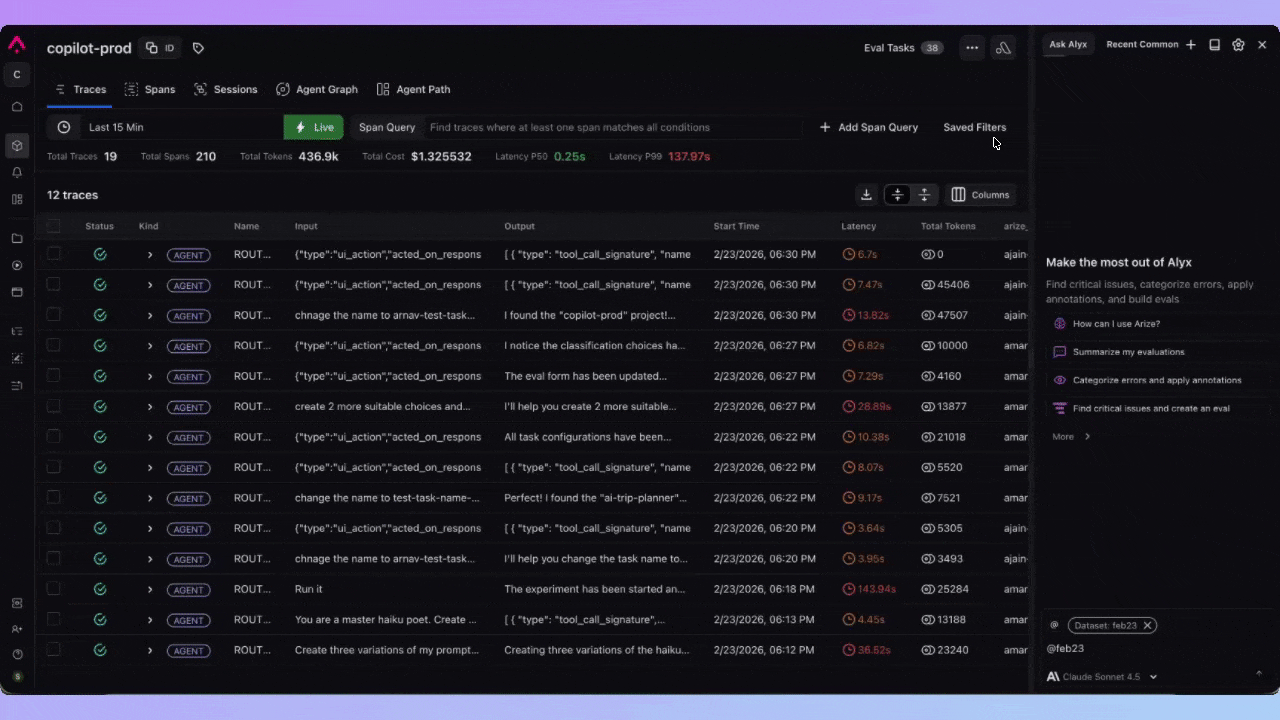This screenshot has height=720, width=1280.
Task: Click the Arize logo in the sidebar
Action: click(17, 44)
